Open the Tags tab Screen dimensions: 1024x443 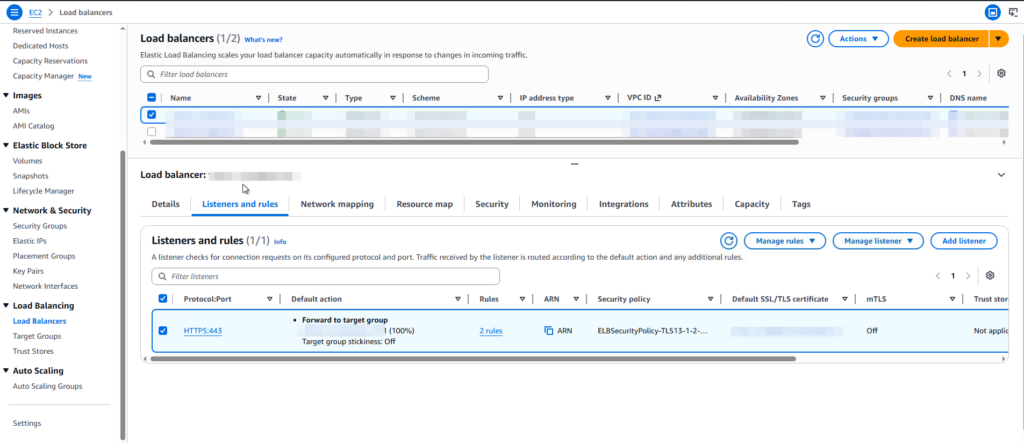[801, 204]
